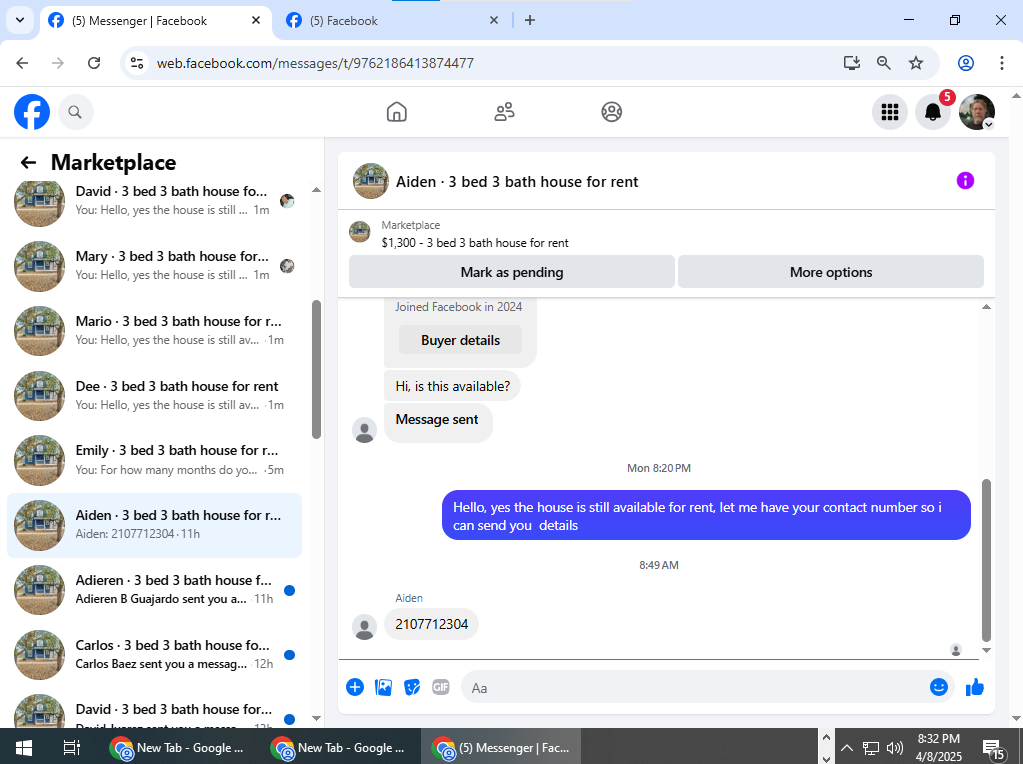Click the listing thumbnail beside $1,300 price
Image resolution: width=1023 pixels, height=764 pixels.
[359, 232]
